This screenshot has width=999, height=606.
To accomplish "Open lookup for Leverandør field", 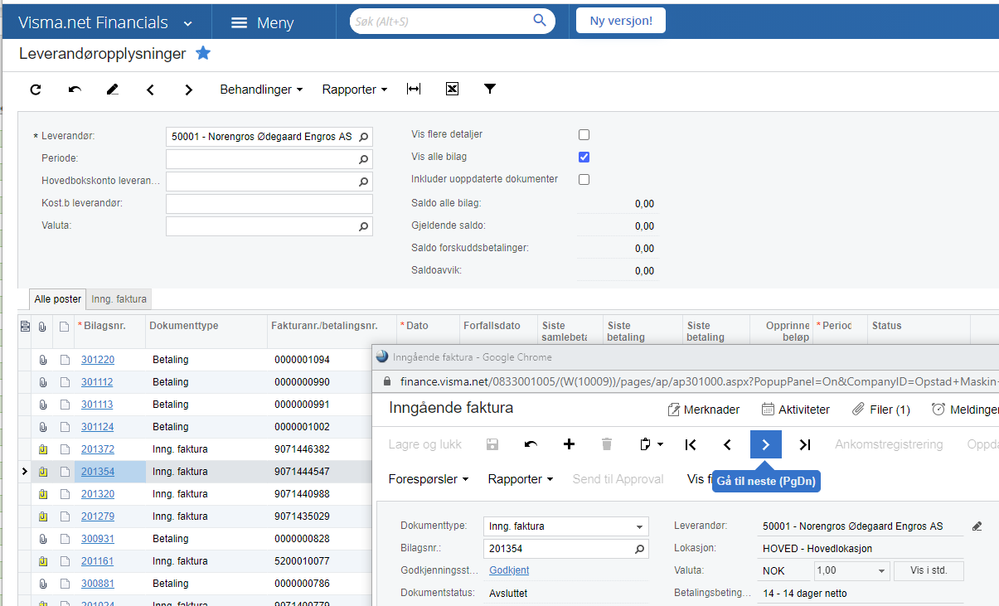I will tap(363, 137).
